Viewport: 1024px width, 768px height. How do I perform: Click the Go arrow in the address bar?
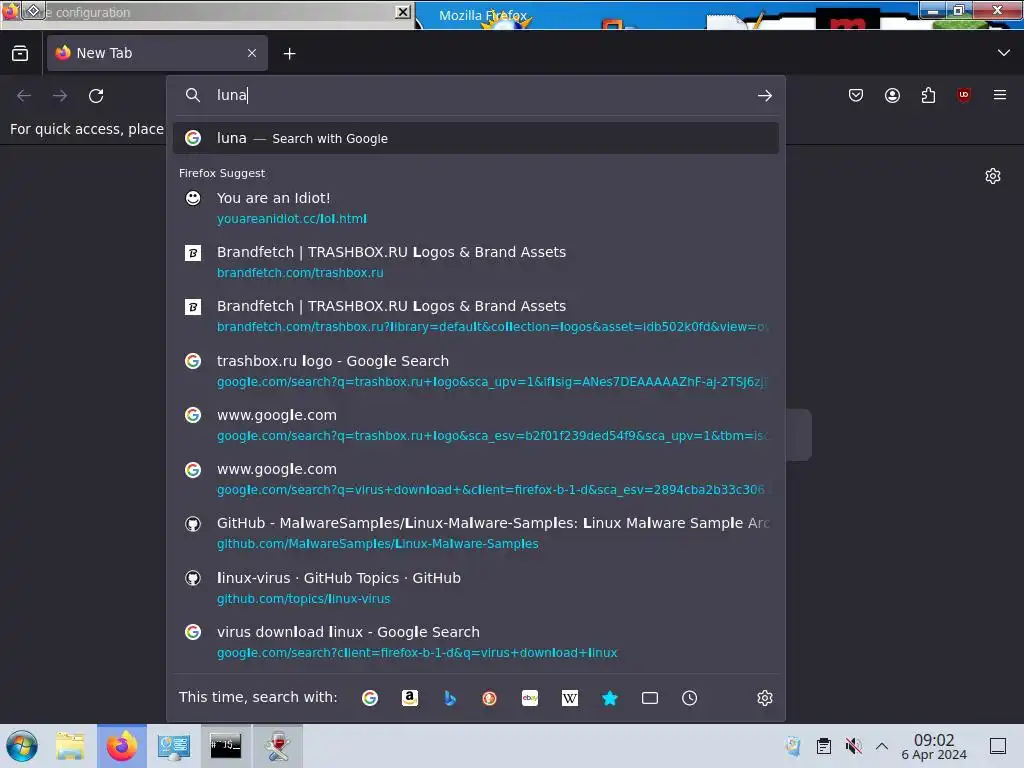pyautogui.click(x=765, y=95)
